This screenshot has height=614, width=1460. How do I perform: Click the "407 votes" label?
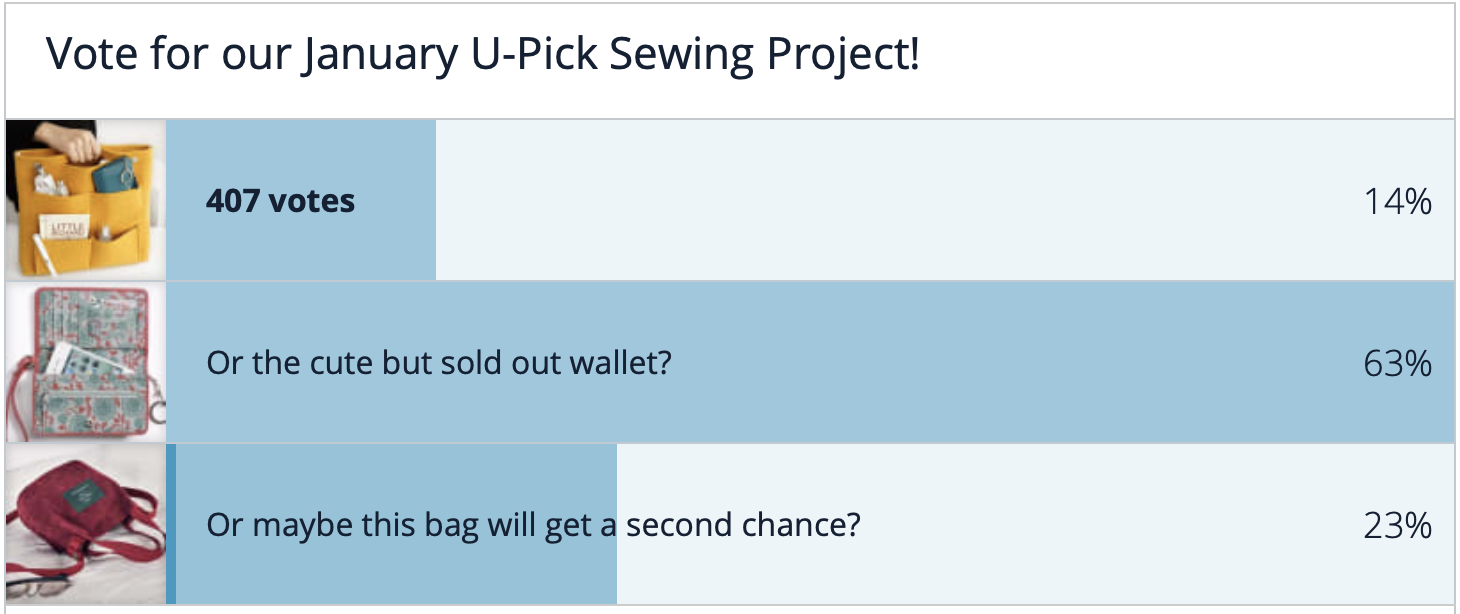coord(280,201)
